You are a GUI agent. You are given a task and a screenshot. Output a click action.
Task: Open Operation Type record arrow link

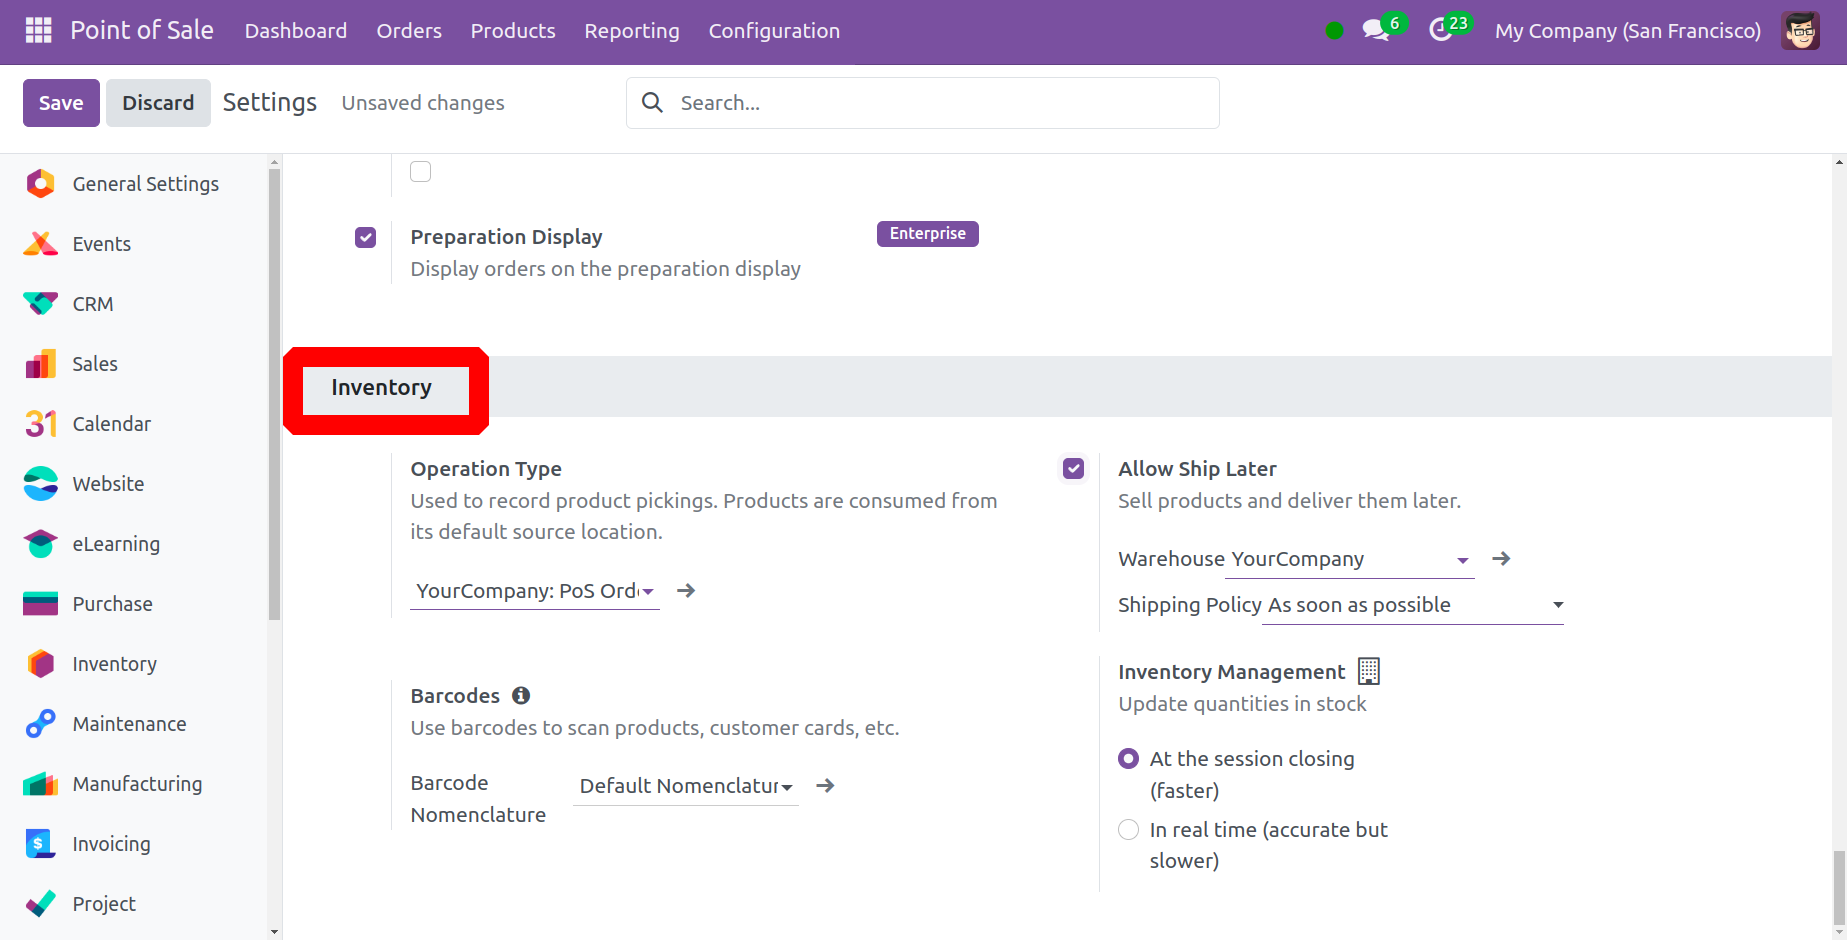pos(686,591)
